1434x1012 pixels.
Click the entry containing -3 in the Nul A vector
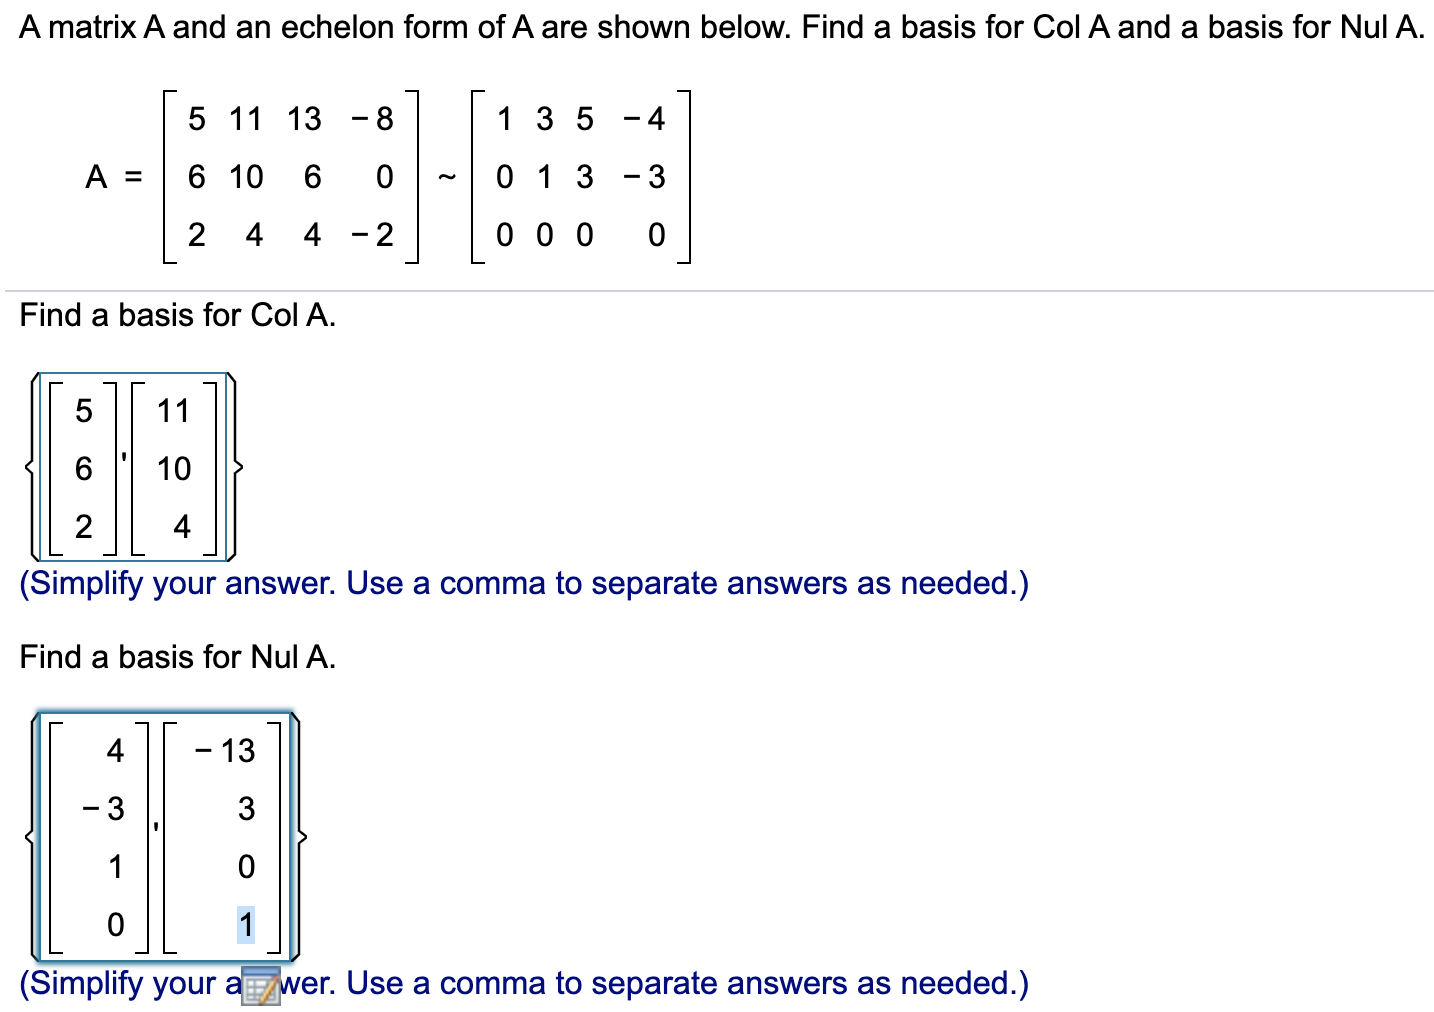(x=104, y=810)
